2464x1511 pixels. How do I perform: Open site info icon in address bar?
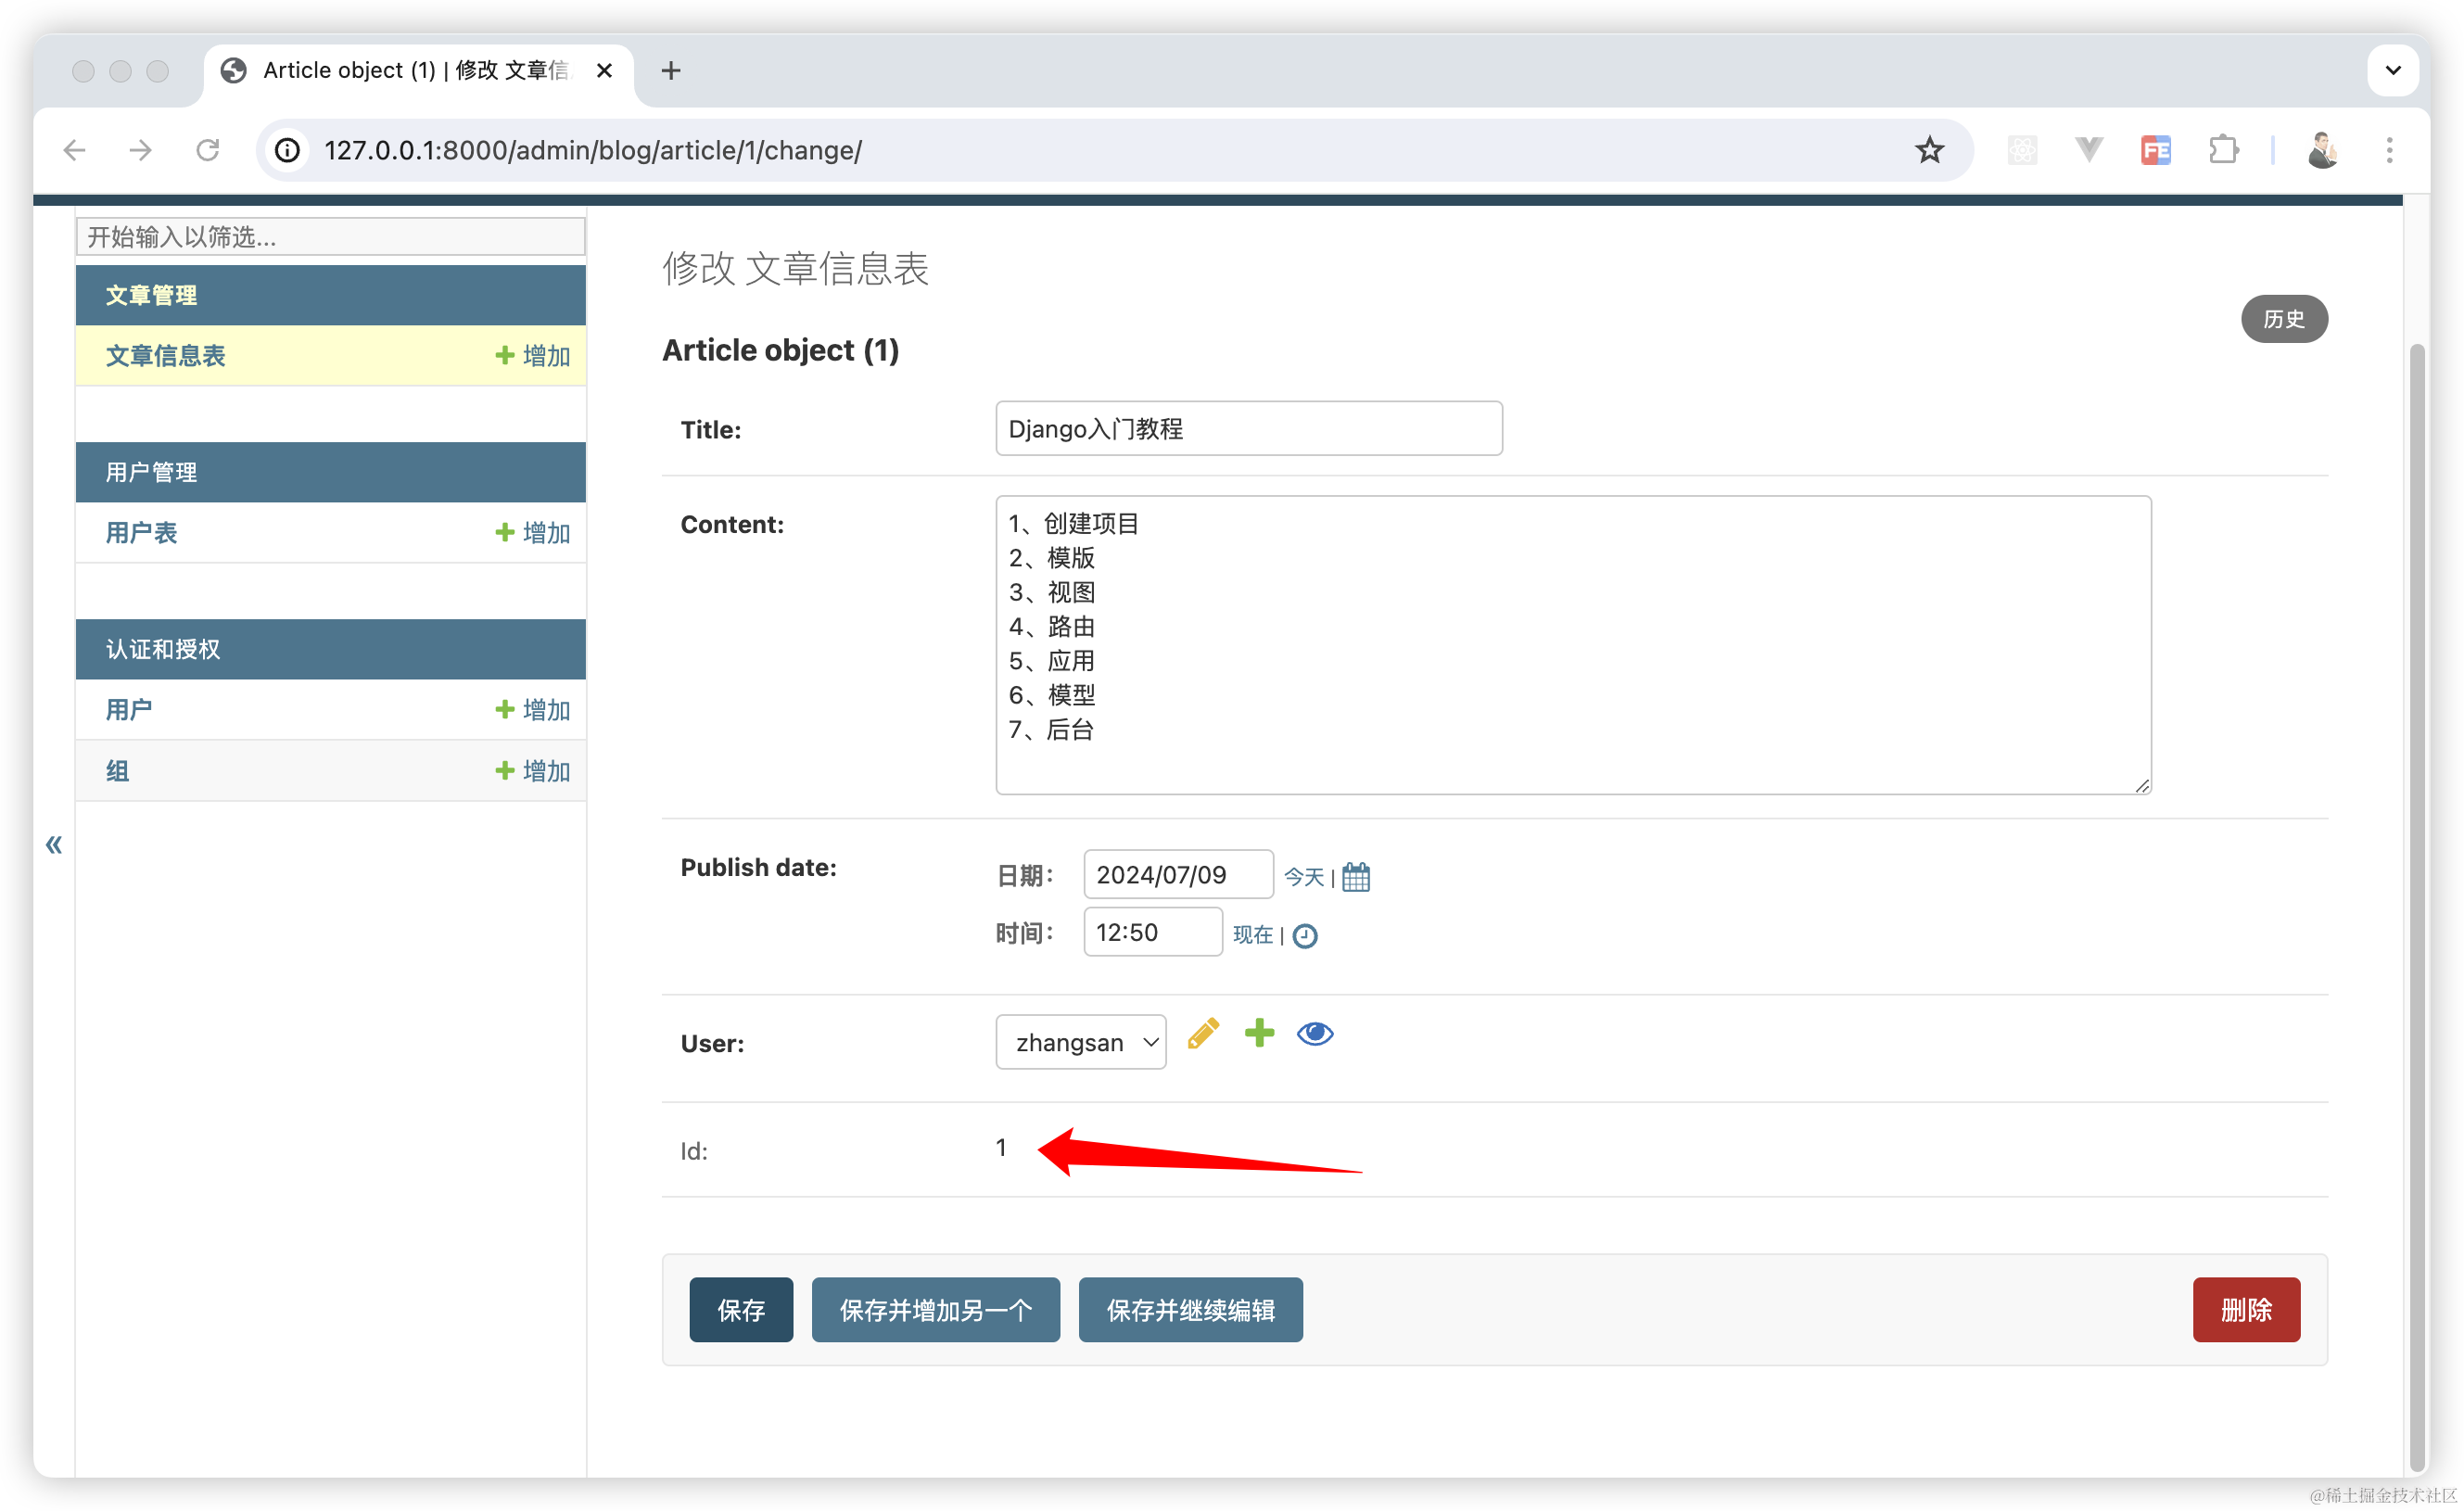coord(287,150)
